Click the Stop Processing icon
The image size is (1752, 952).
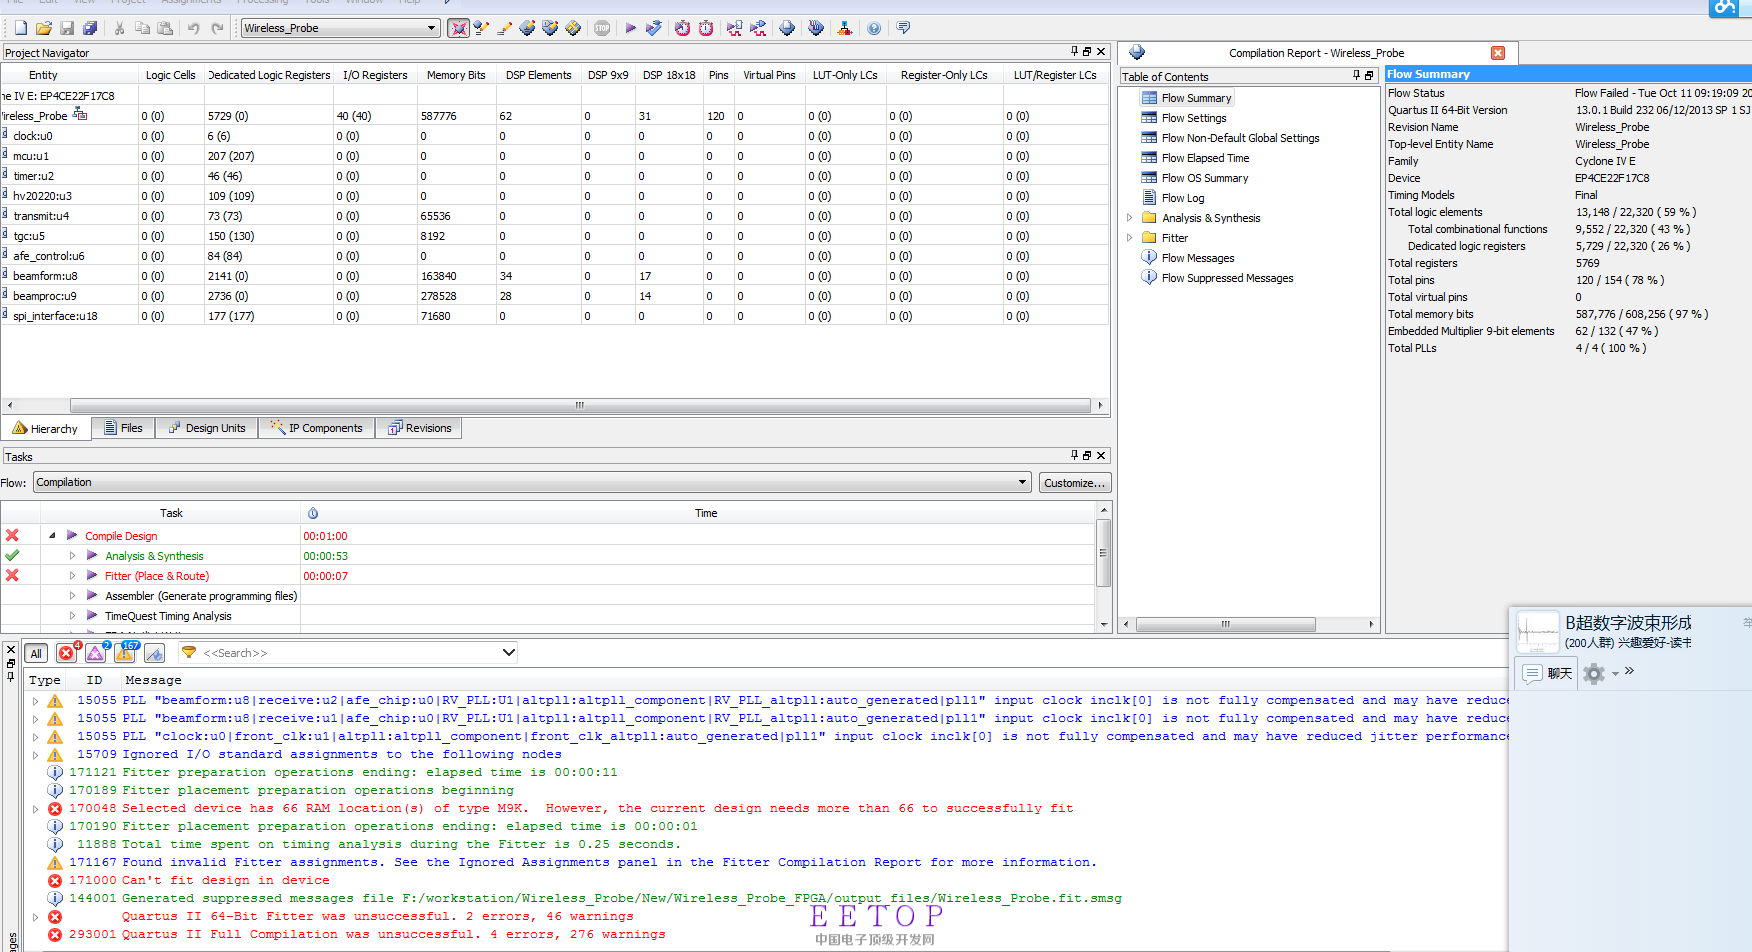tap(602, 28)
